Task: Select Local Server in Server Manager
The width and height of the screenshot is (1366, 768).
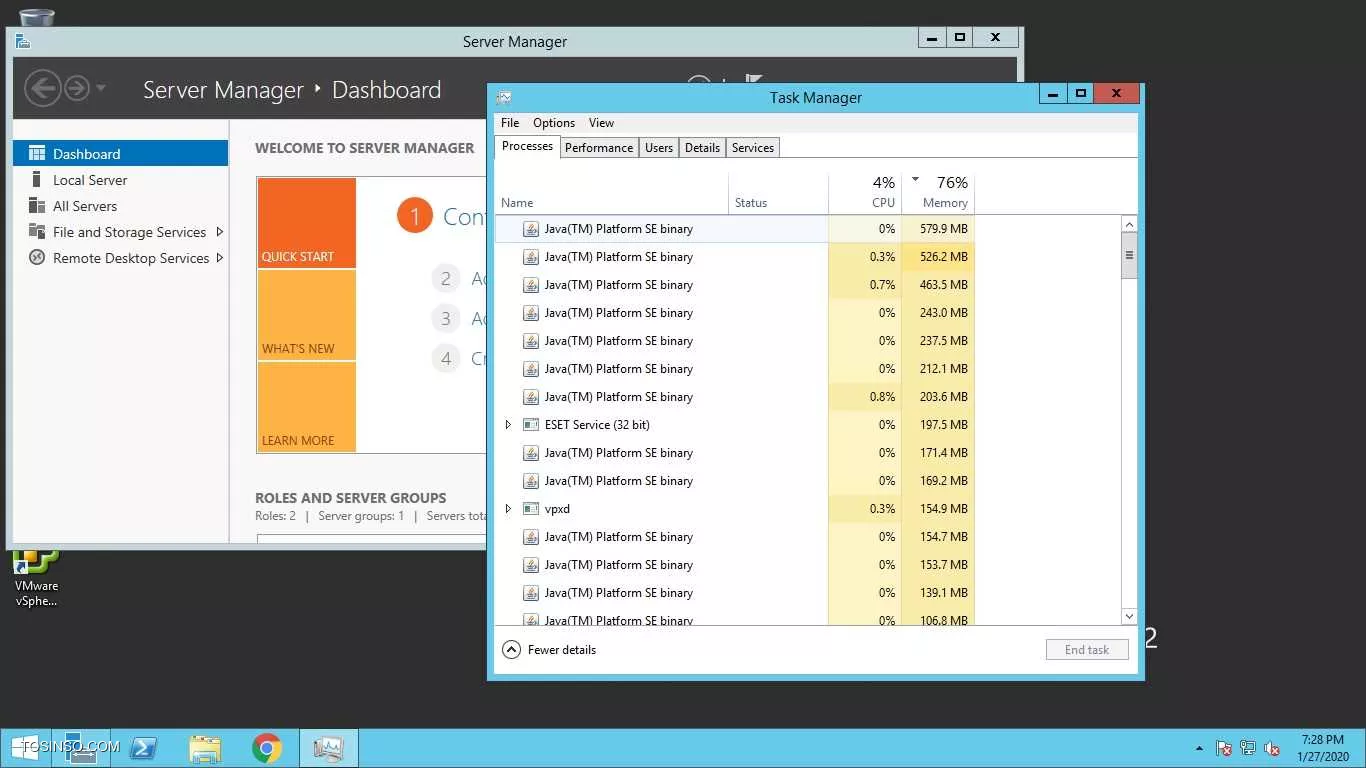Action: (x=120, y=180)
